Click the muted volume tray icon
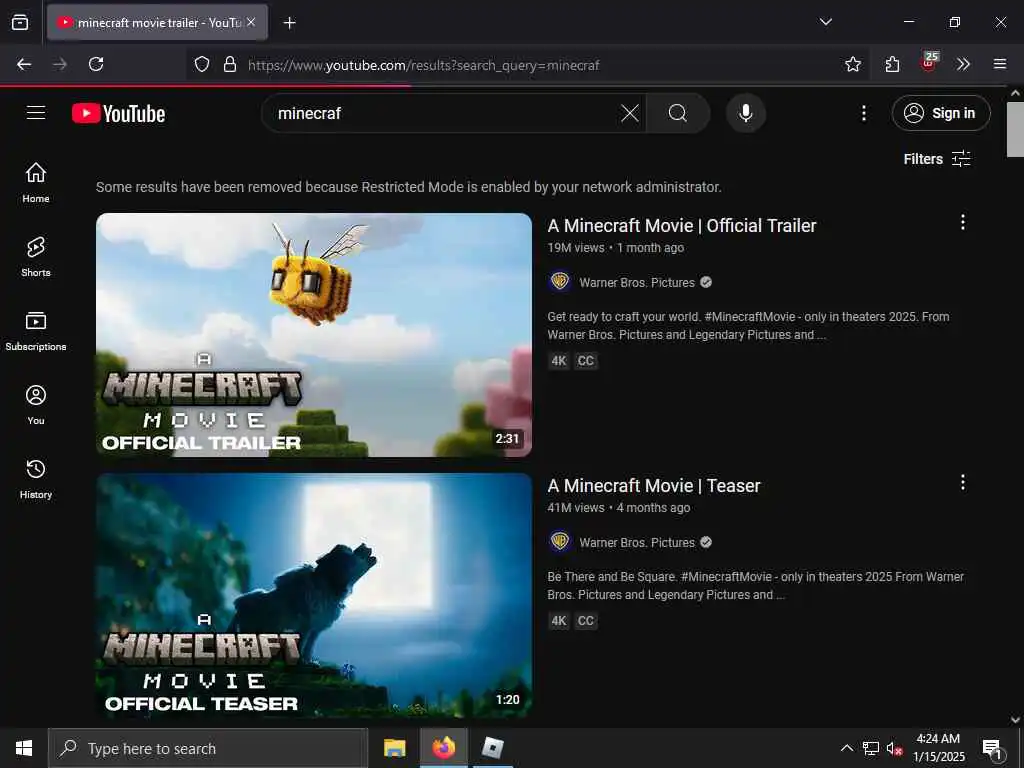This screenshot has width=1024, height=768. (x=894, y=748)
